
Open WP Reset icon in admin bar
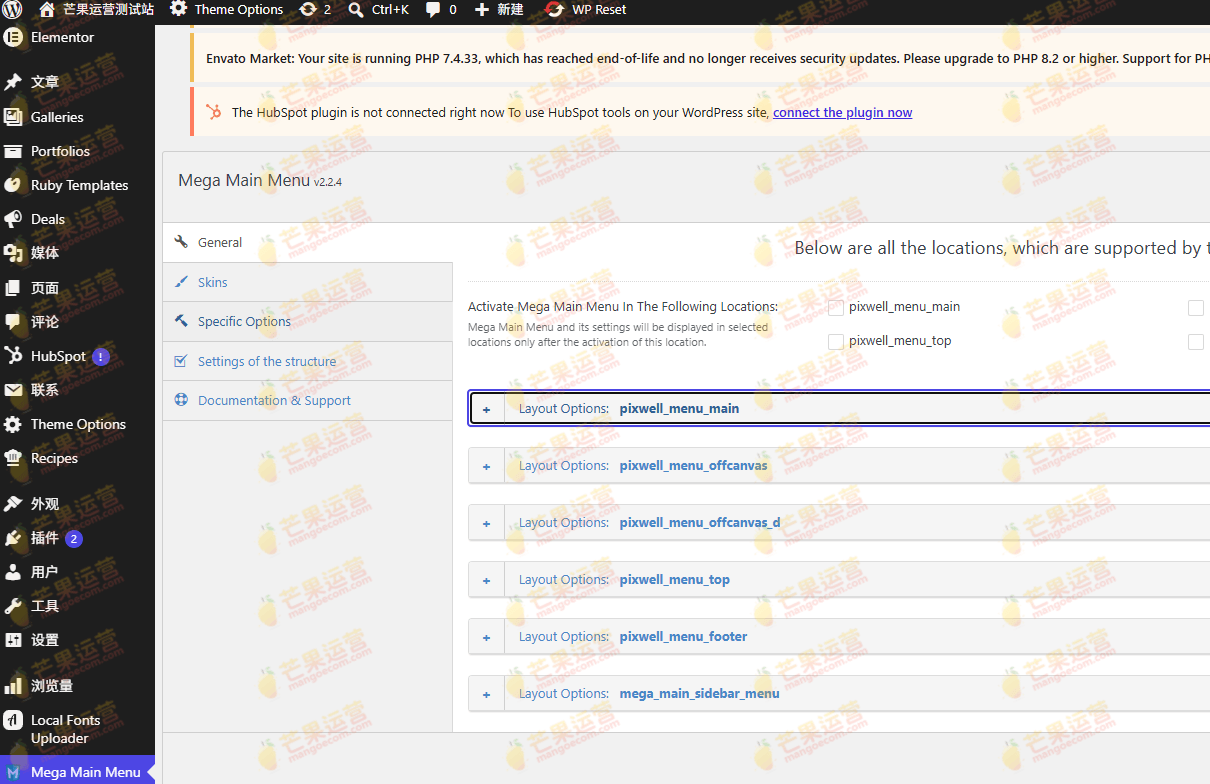click(x=555, y=10)
